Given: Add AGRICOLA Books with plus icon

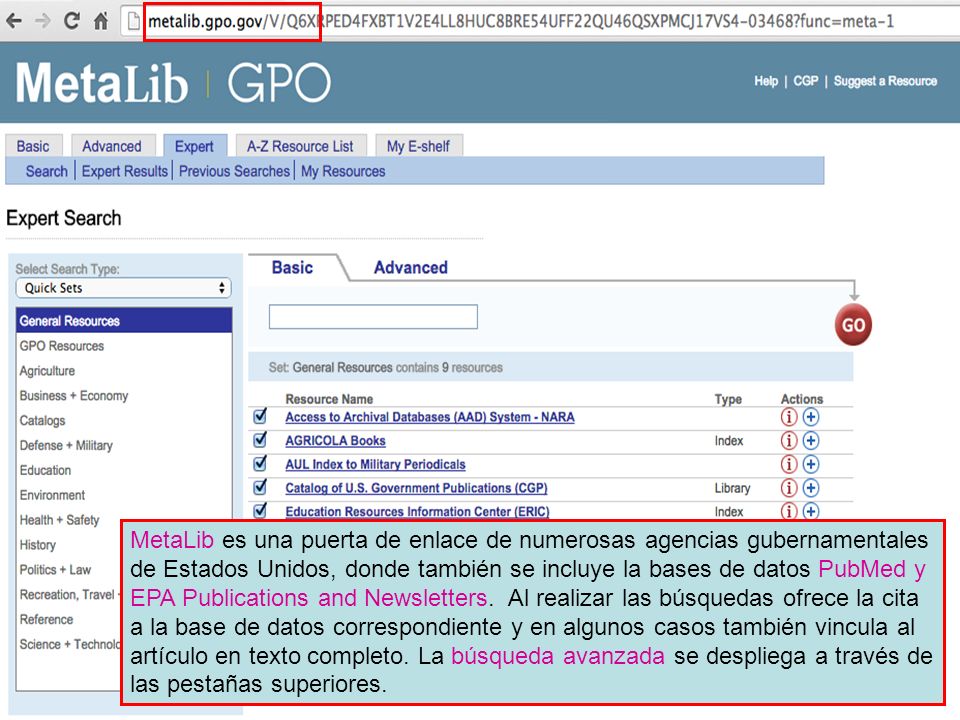Looking at the screenshot, I should [x=811, y=440].
